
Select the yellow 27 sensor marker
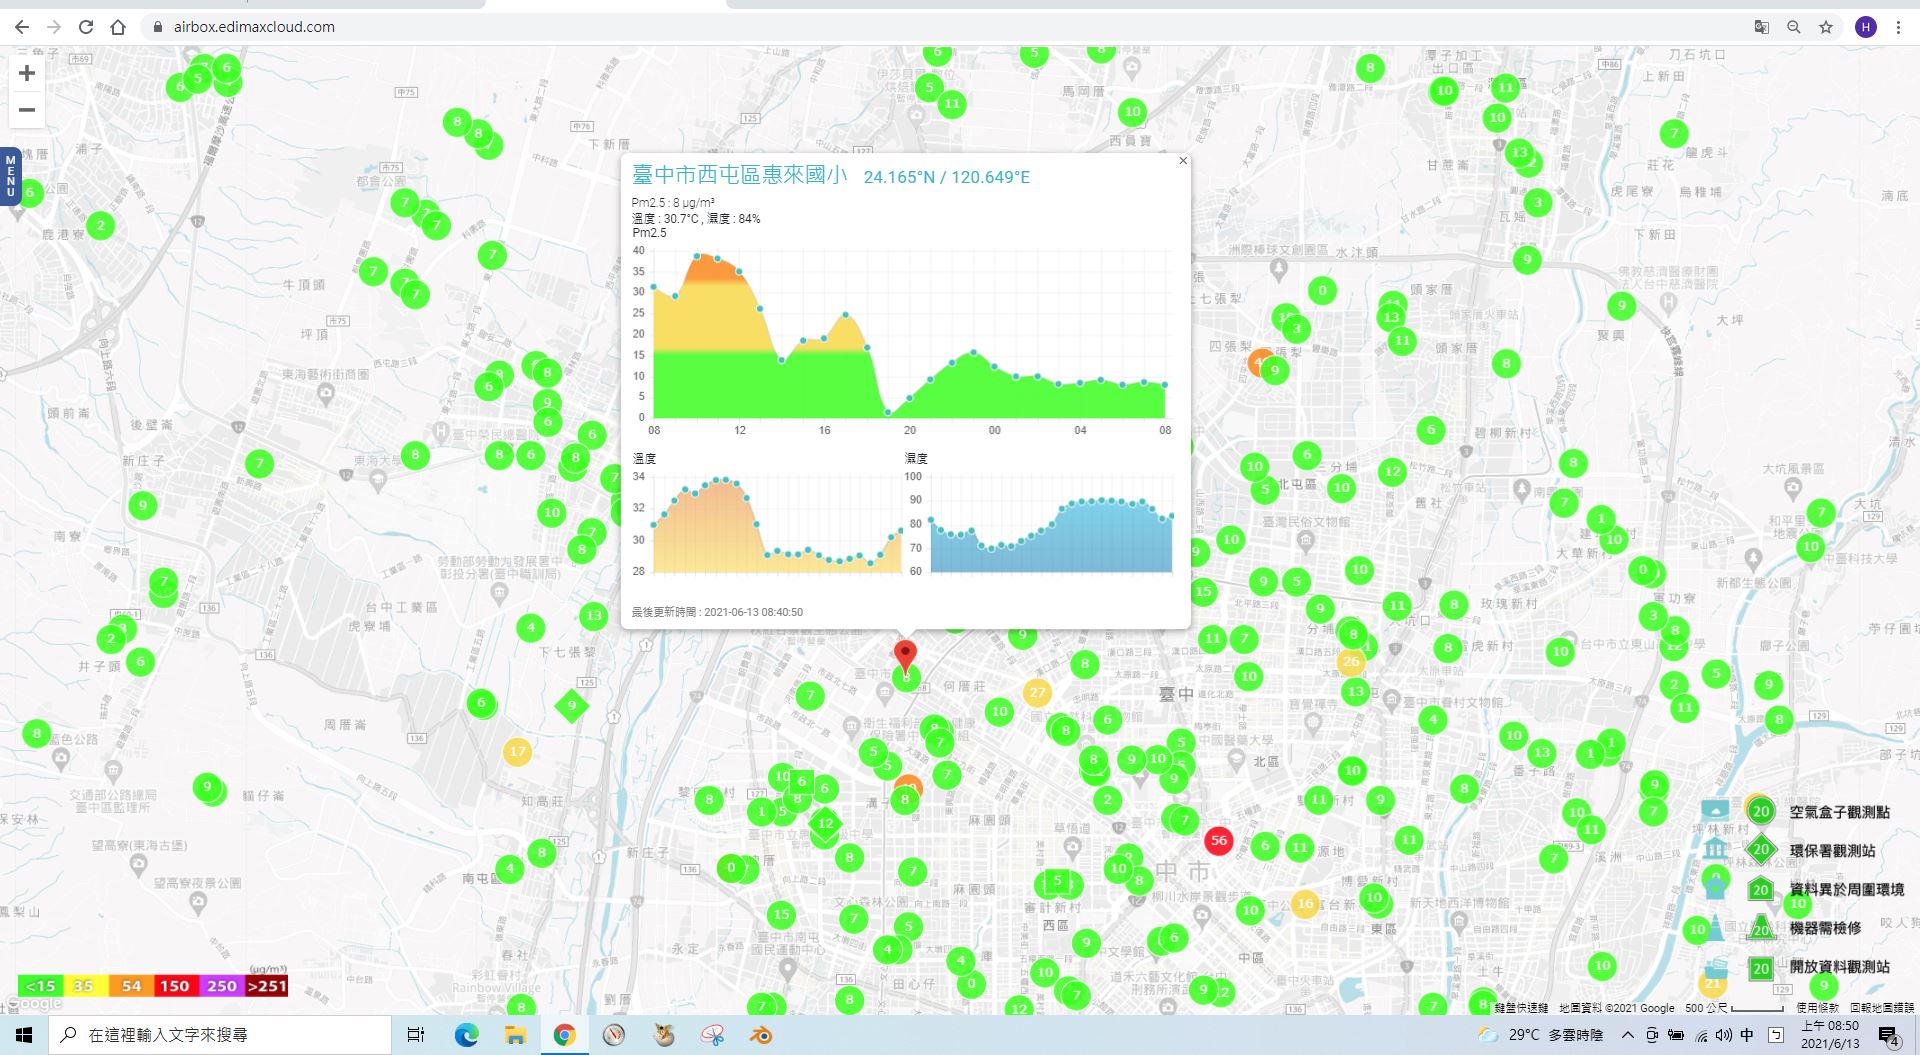[1037, 692]
